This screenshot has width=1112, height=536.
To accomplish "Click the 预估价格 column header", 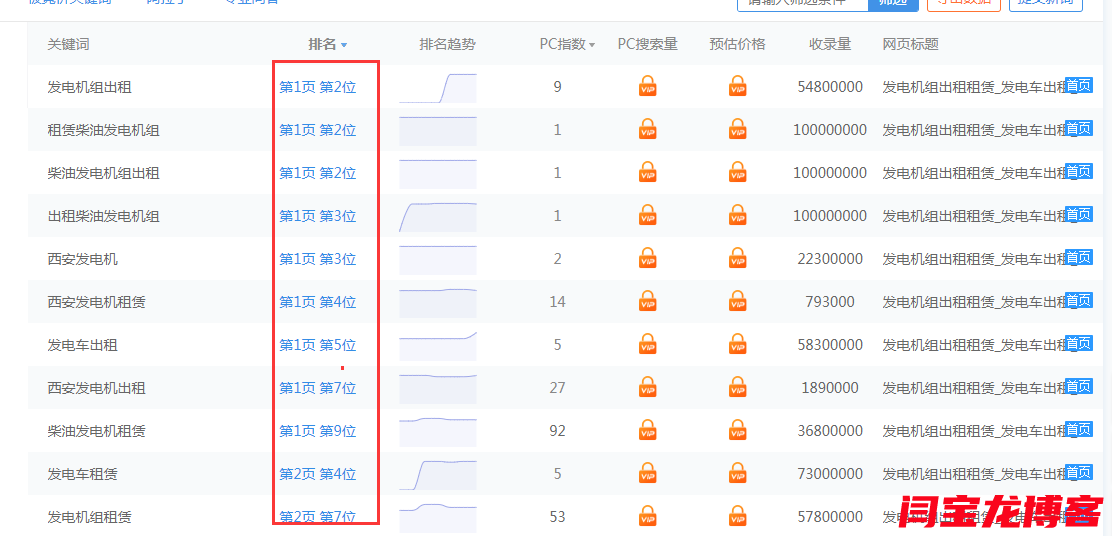I will coord(738,44).
